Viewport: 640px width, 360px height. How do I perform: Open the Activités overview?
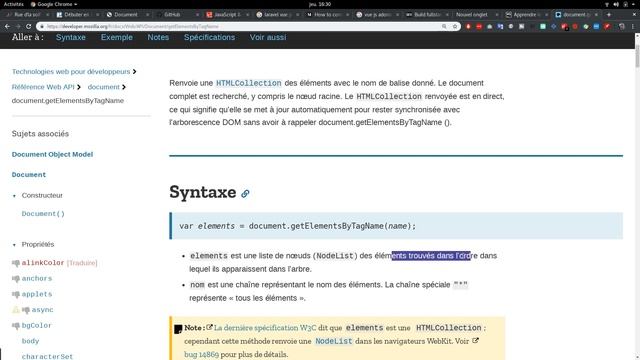[x=14, y=4]
